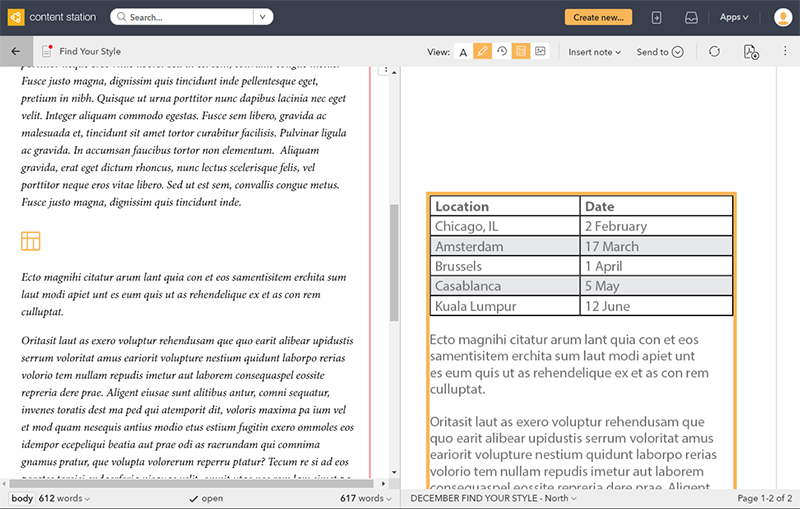The height and width of the screenshot is (509, 800).
Task: Click into the Search input field
Action: click(x=185, y=17)
